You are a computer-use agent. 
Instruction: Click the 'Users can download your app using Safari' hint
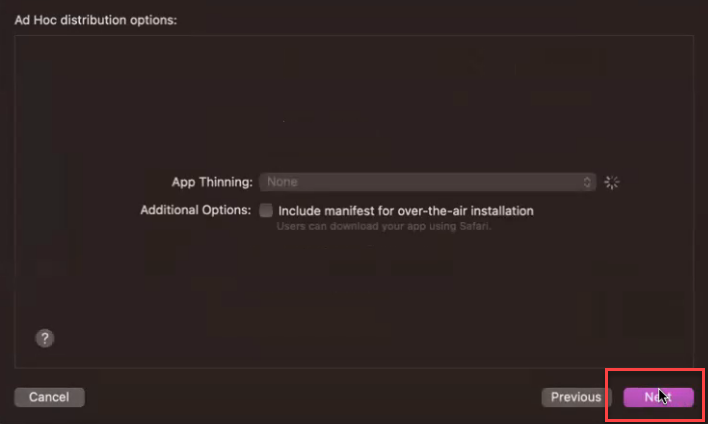tap(383, 226)
